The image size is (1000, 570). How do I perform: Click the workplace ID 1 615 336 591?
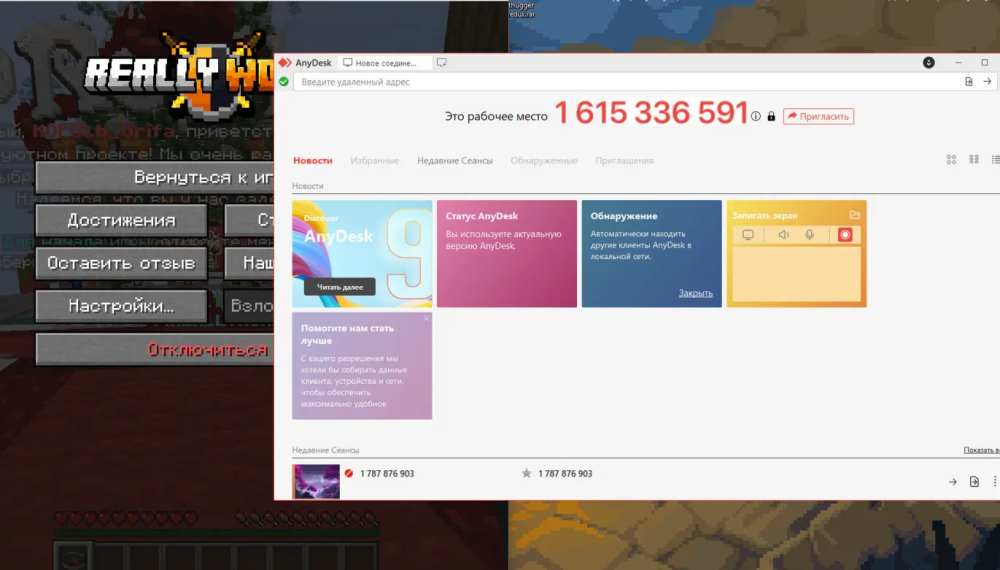click(651, 113)
